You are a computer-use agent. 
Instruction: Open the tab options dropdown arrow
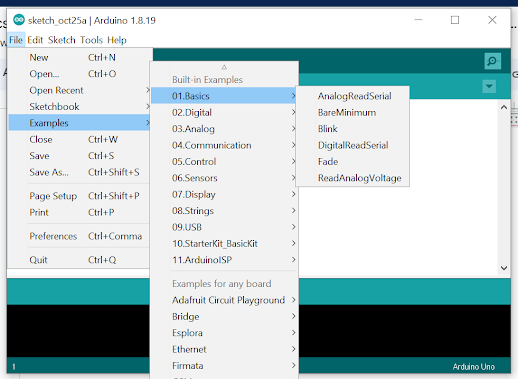tap(489, 87)
